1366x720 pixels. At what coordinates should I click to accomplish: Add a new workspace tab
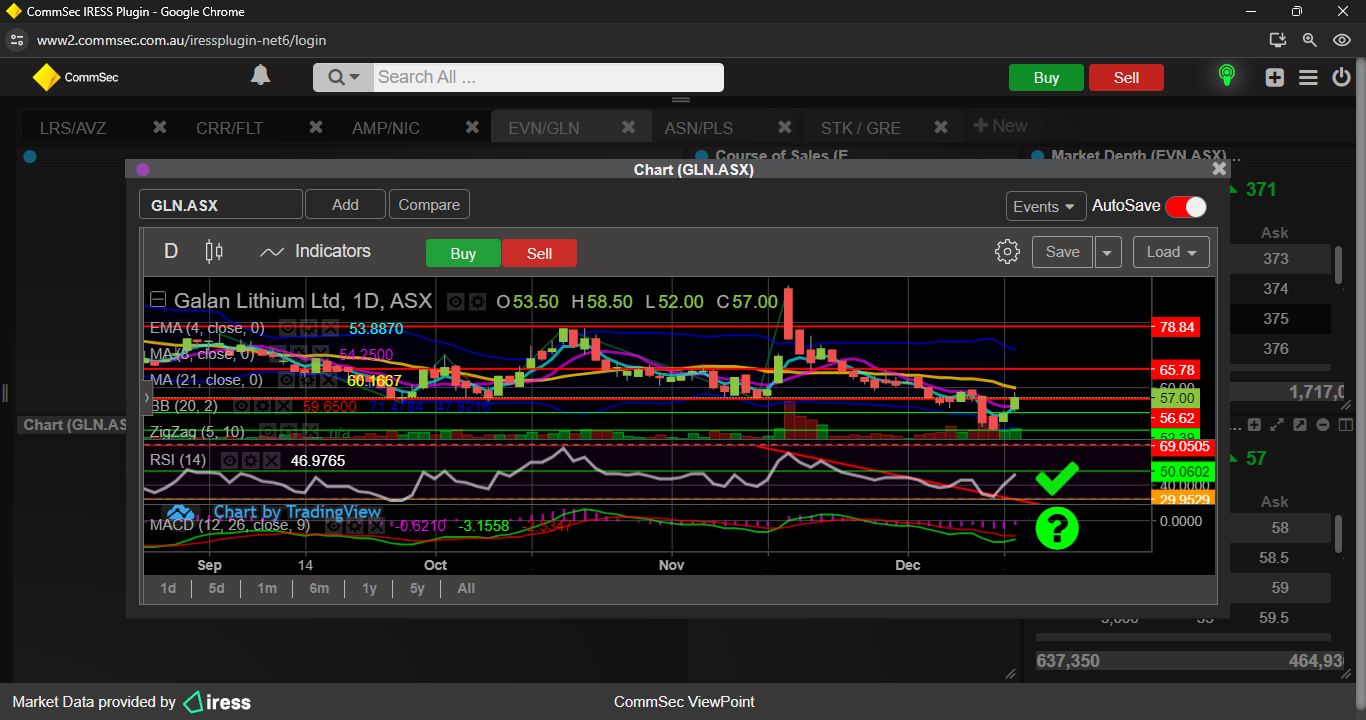click(1001, 126)
